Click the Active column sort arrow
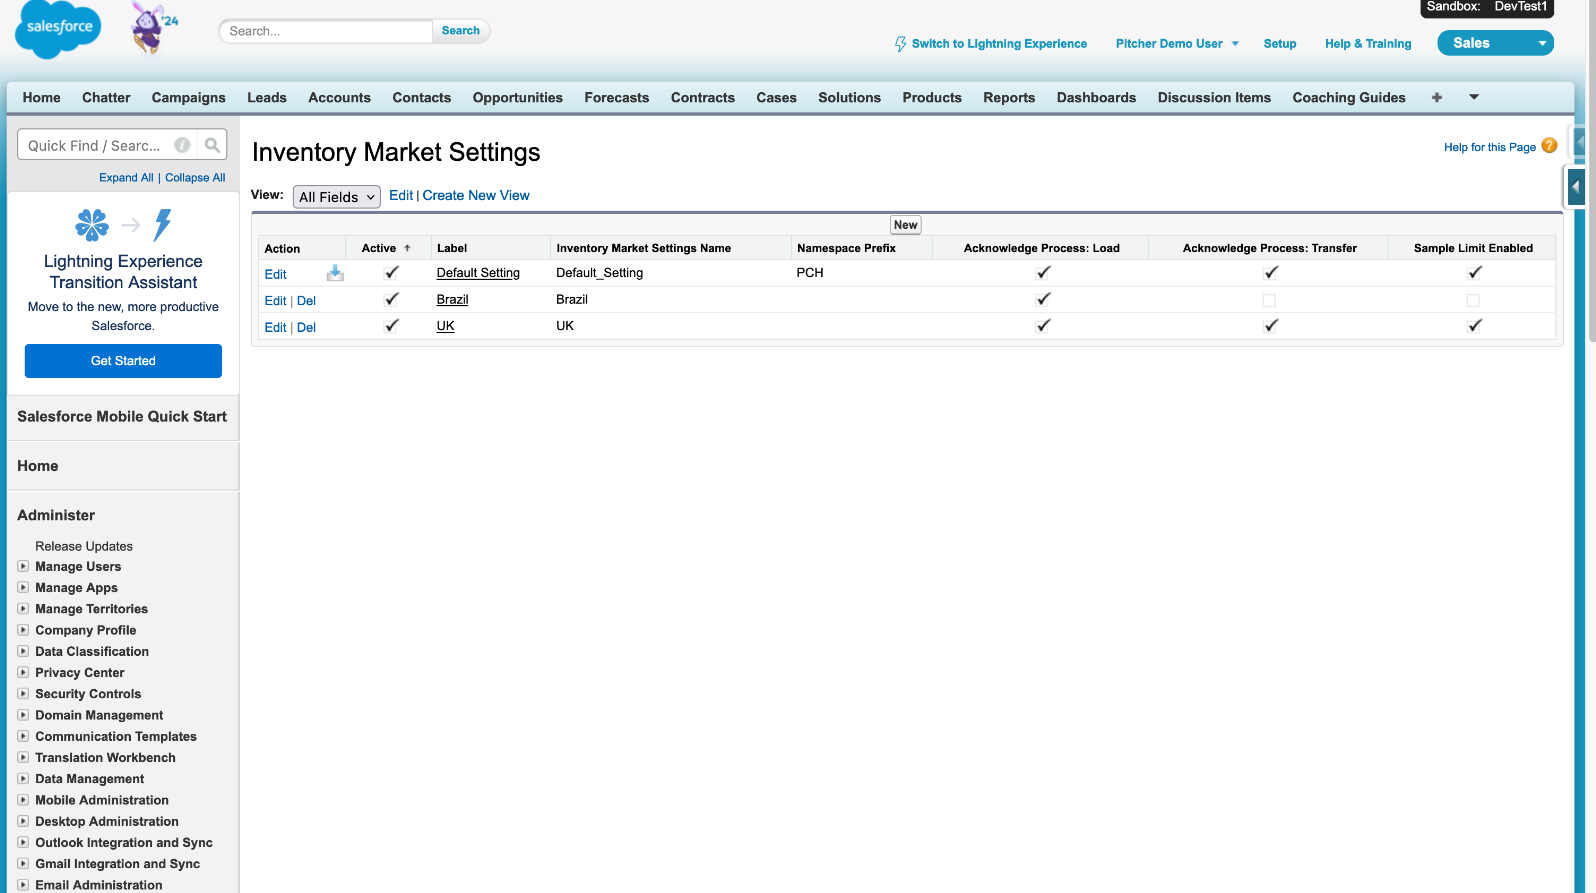1596x893 pixels. tap(407, 248)
